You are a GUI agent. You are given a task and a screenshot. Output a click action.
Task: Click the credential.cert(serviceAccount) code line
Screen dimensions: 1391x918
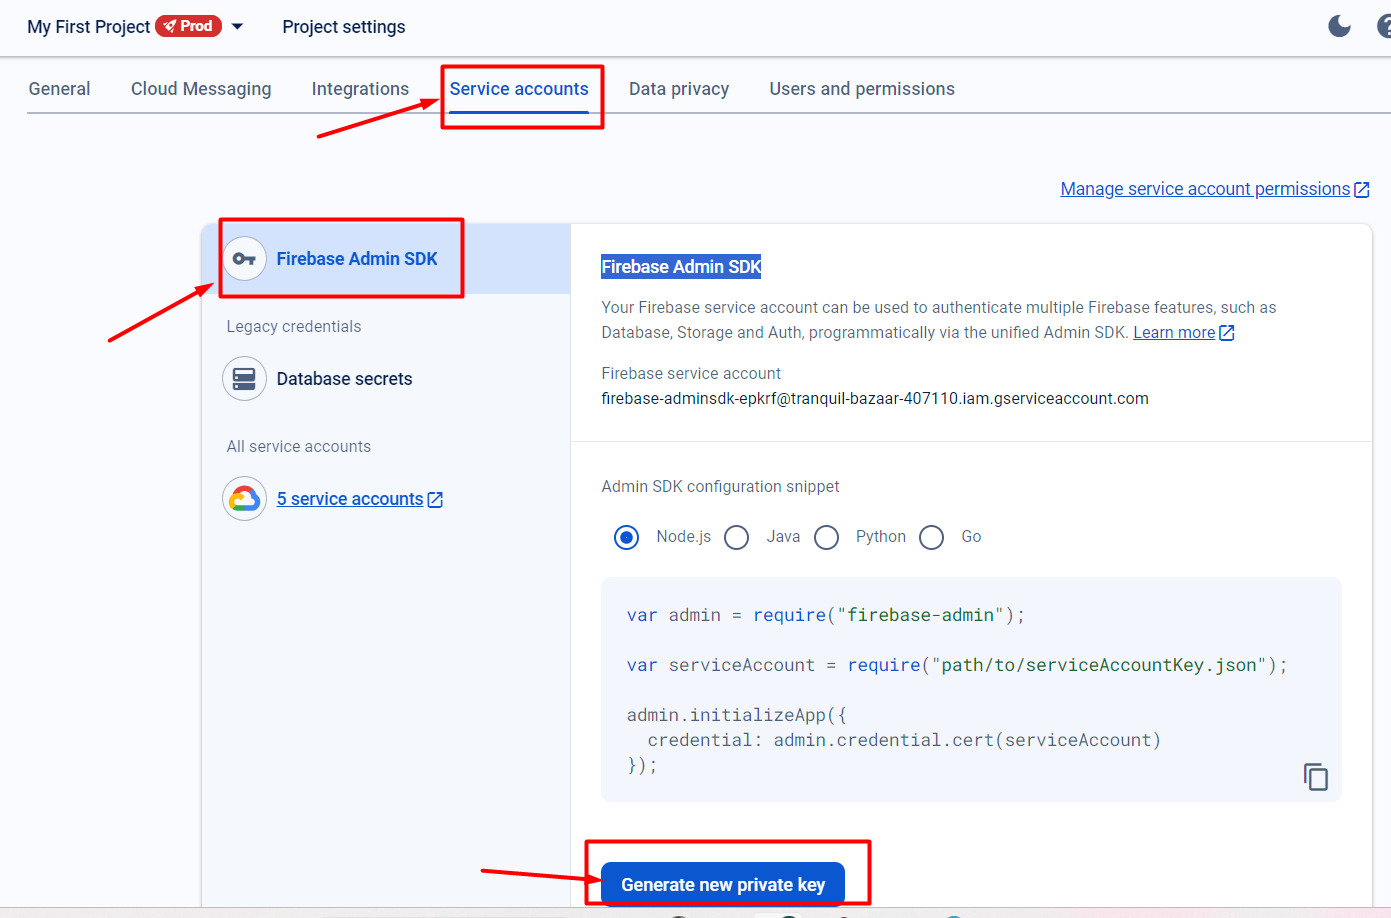click(904, 740)
